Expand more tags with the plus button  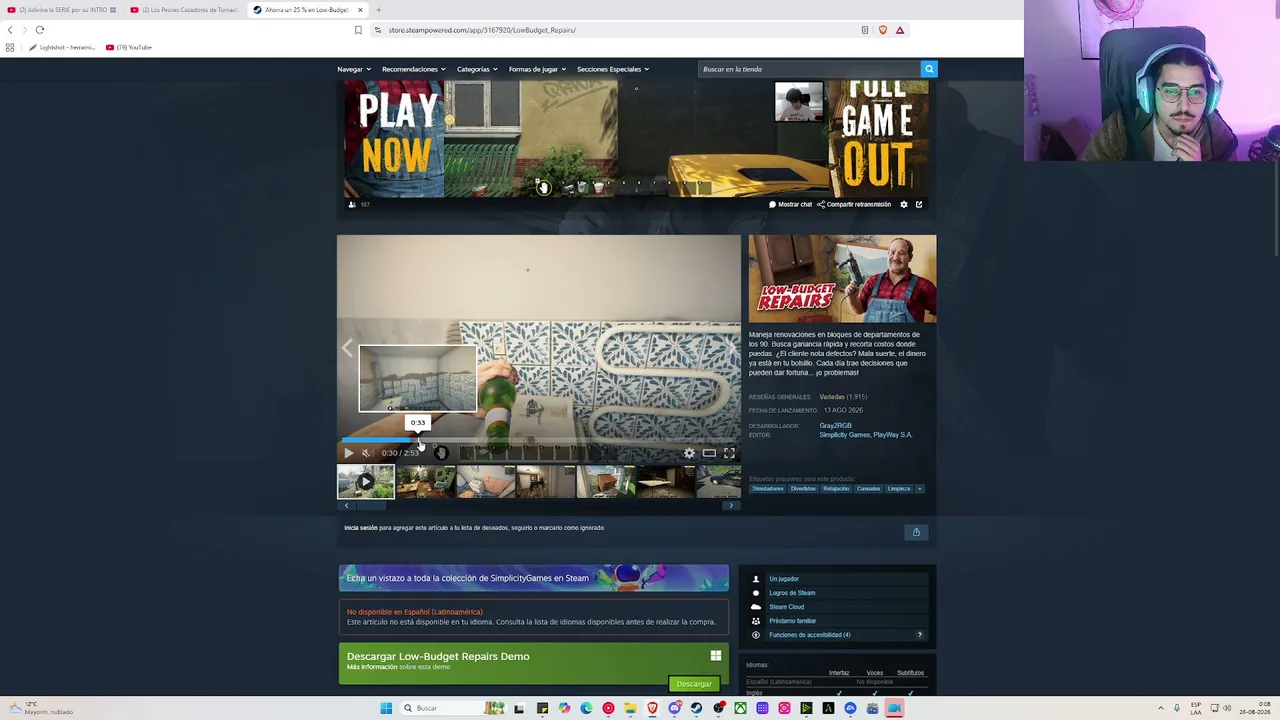(x=920, y=489)
